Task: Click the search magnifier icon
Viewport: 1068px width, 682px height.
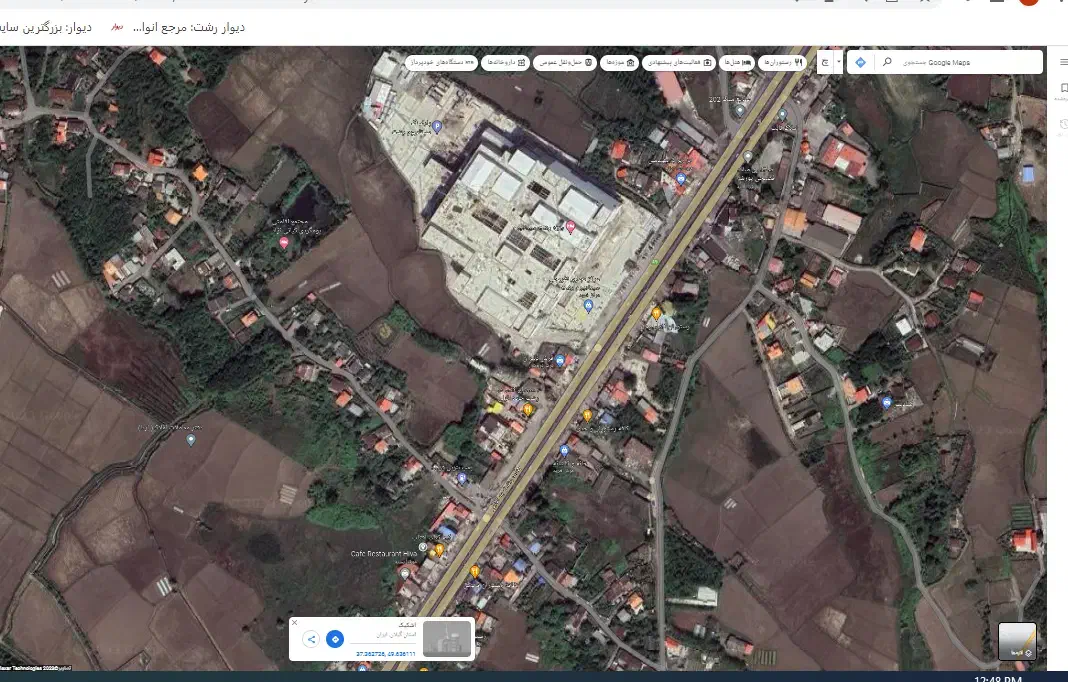Action: 887,62
